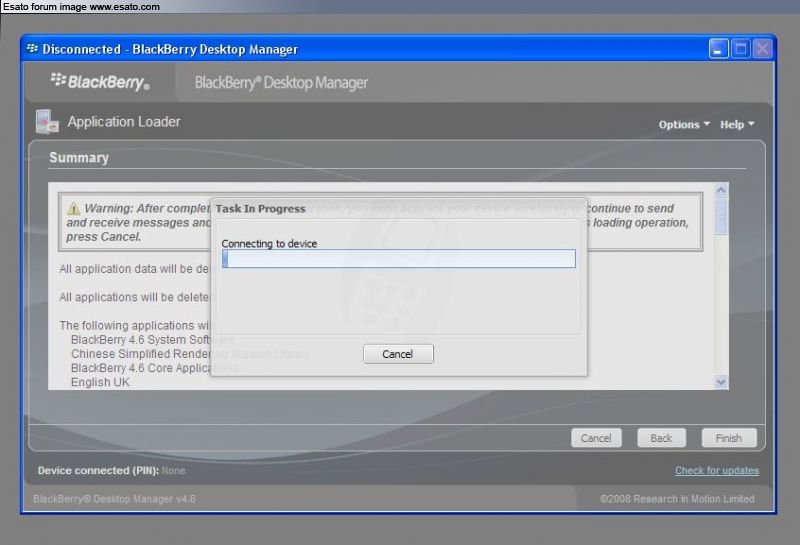This screenshot has width=800, height=545.
Task: Select 'Chinese Simplified Rendering' entry
Action: click(190, 354)
